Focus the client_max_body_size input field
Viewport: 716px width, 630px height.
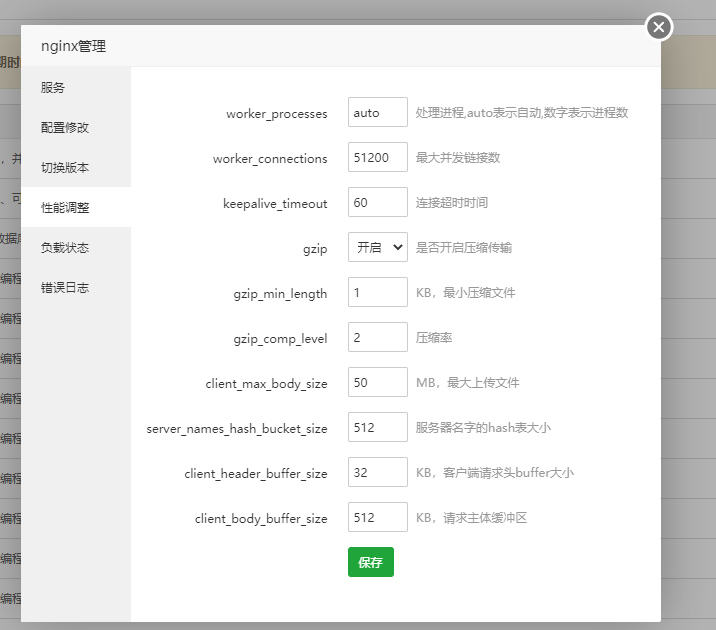(378, 382)
